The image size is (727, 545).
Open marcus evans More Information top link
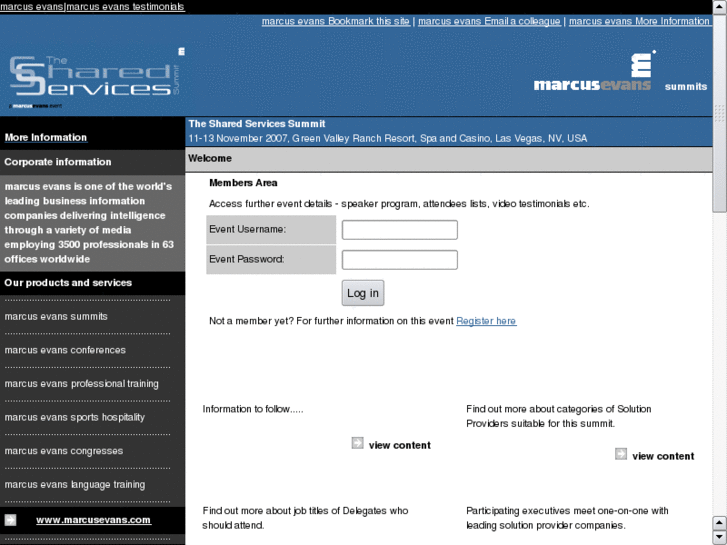[639, 21]
